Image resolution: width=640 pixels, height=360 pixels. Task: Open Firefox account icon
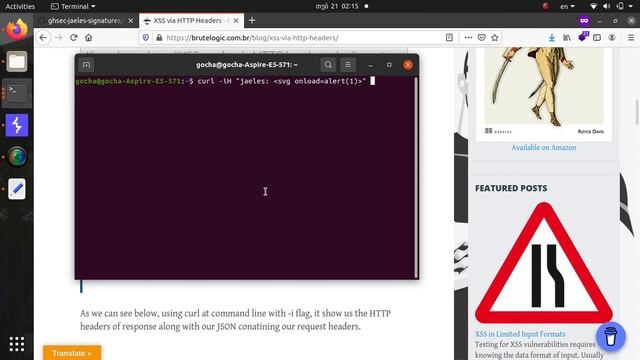click(612, 38)
